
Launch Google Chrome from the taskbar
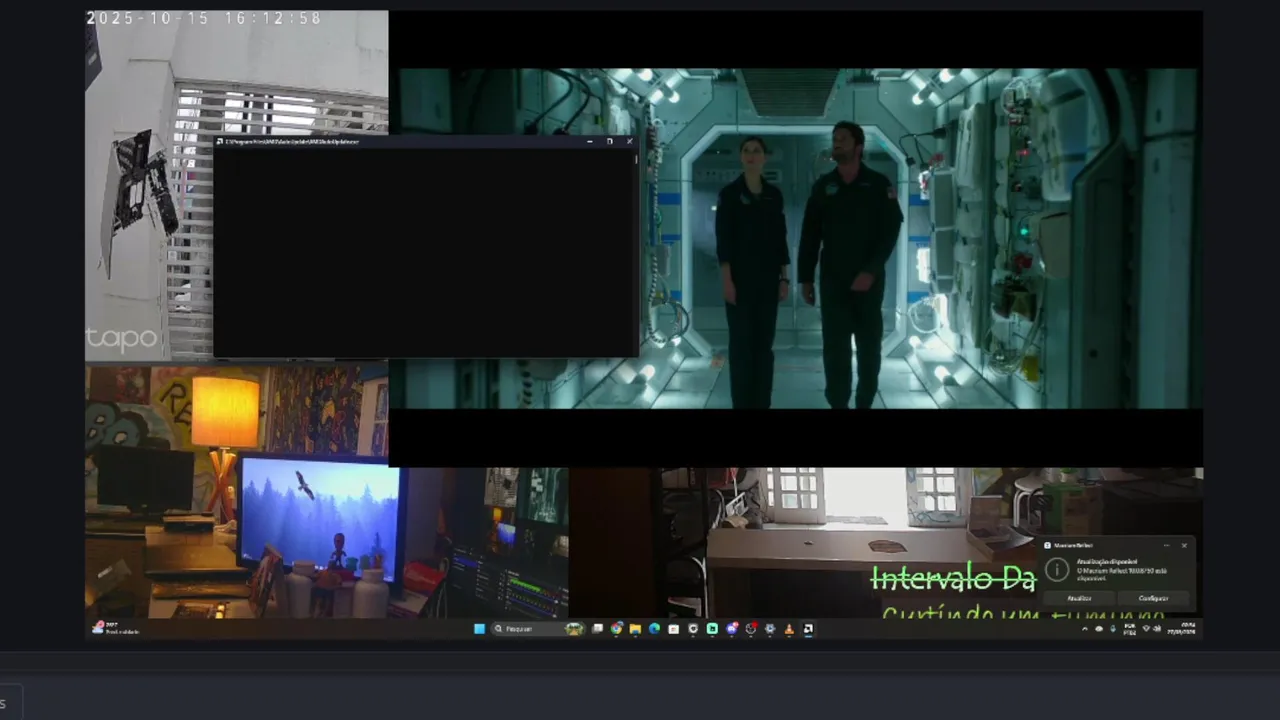[x=616, y=629]
